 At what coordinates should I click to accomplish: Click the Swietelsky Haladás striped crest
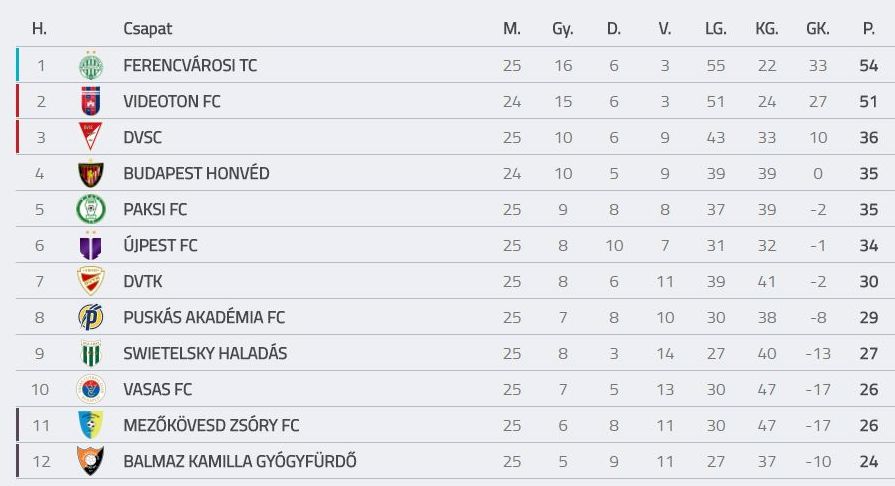pos(91,353)
